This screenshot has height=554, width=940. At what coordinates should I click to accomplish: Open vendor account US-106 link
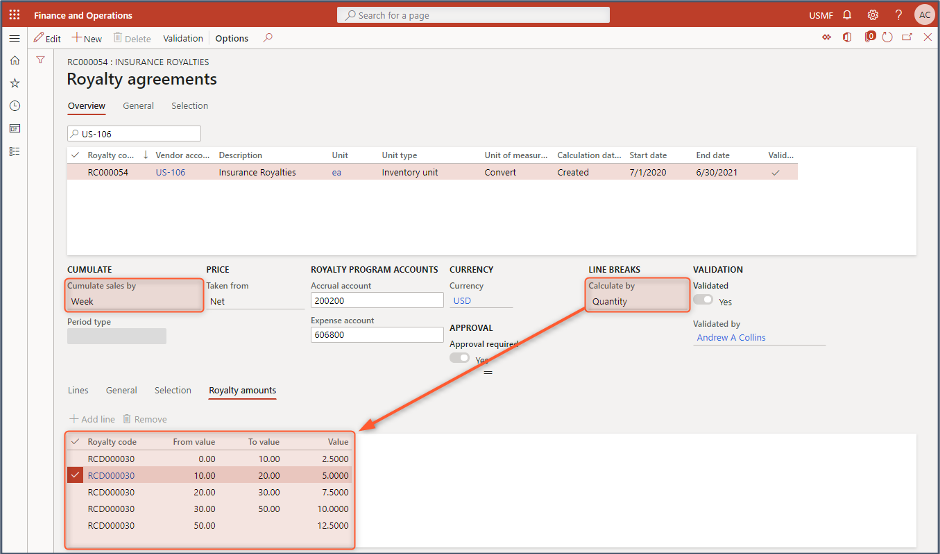coord(170,172)
